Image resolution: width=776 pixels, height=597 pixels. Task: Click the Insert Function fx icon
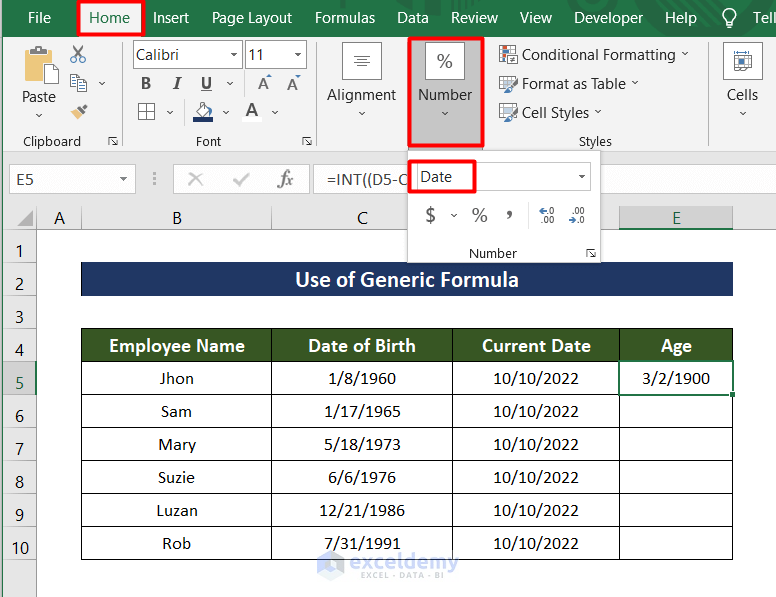[286, 179]
